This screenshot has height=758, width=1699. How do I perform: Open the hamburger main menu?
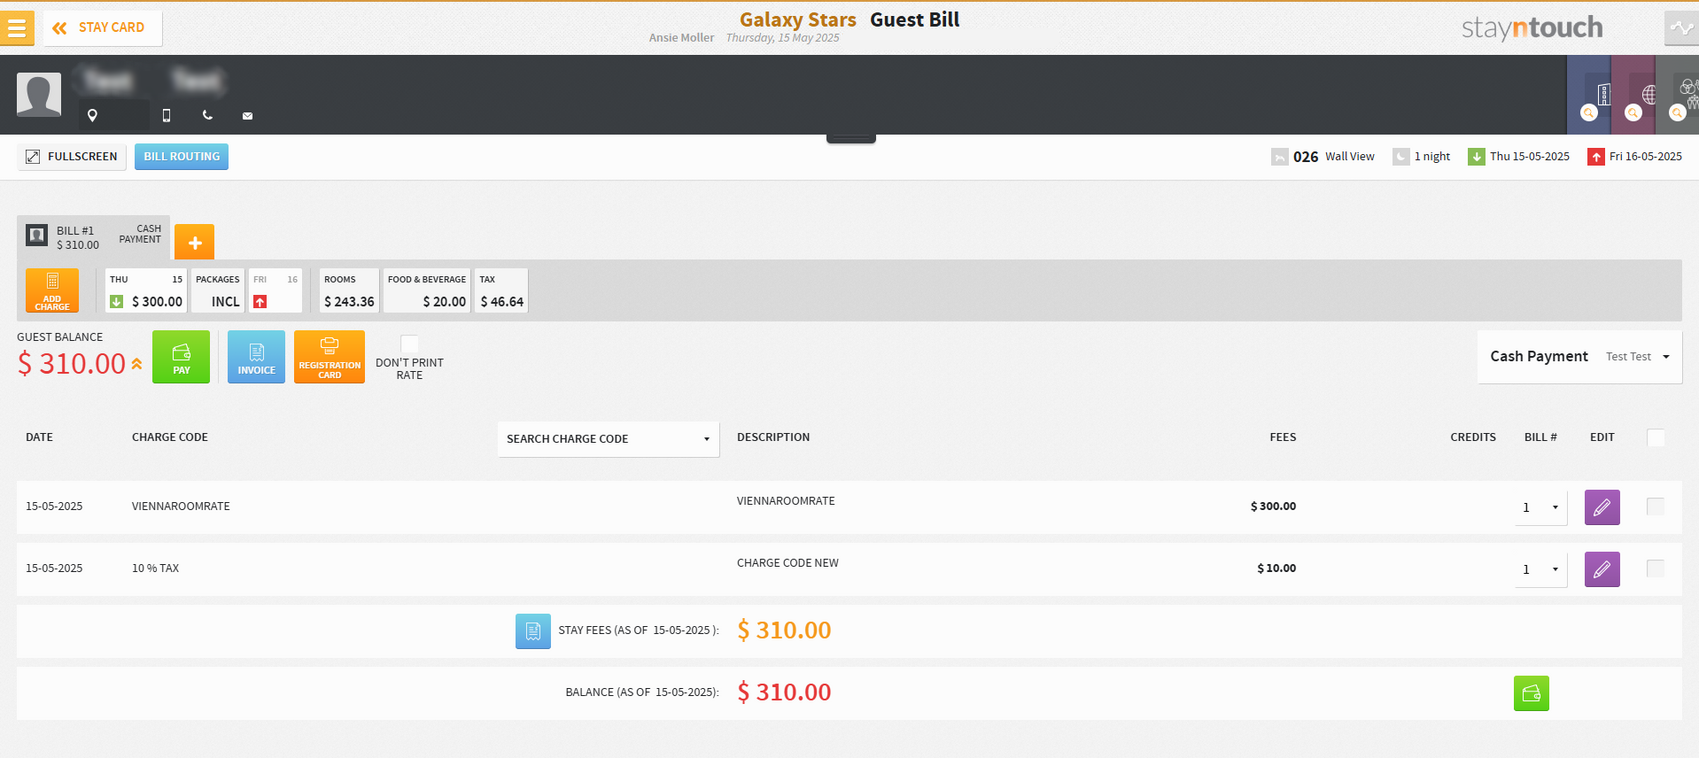(x=17, y=28)
